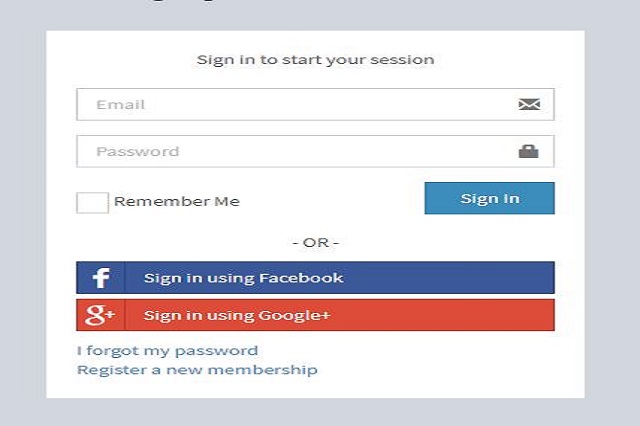Focus the Email input field

300,104
